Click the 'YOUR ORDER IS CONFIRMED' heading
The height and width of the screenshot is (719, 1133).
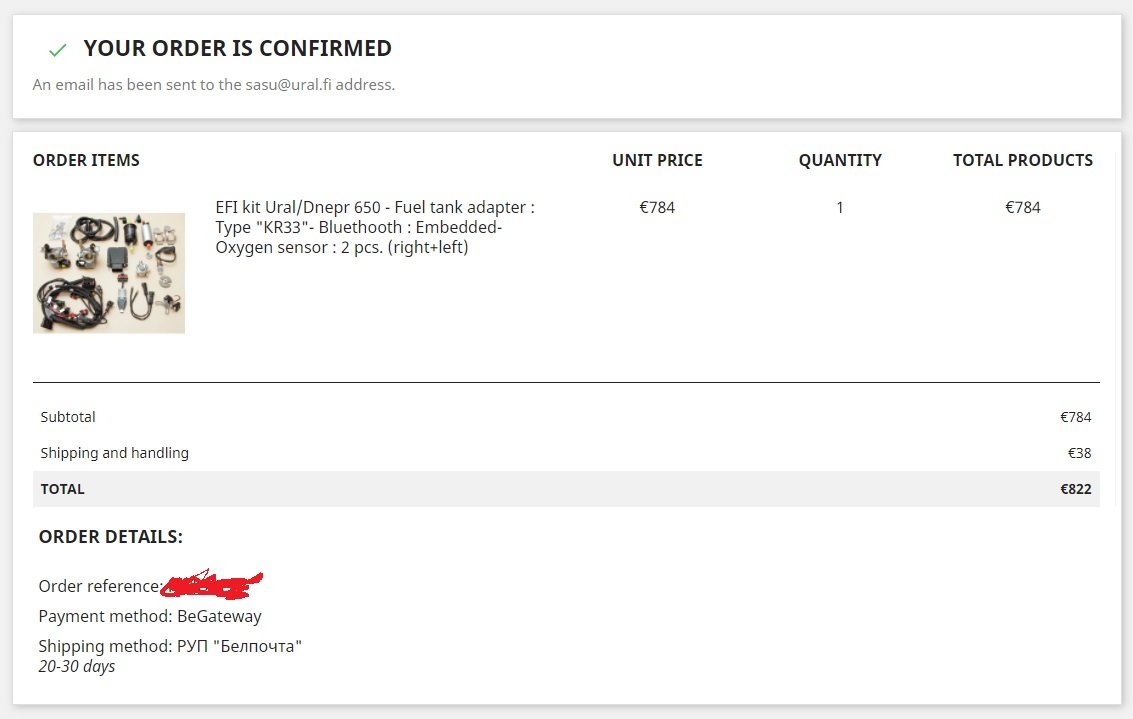tap(238, 48)
